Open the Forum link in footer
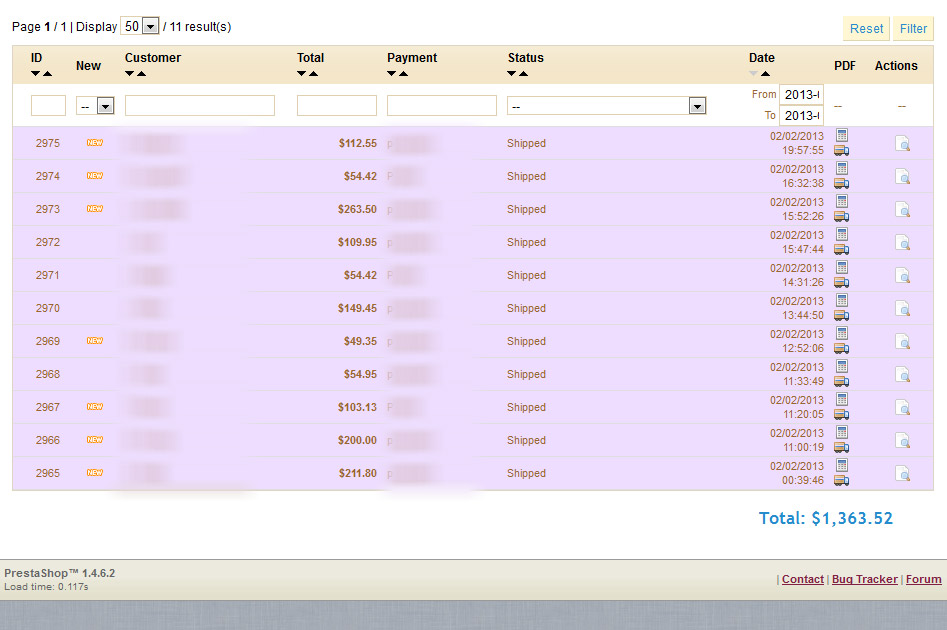 [923, 579]
